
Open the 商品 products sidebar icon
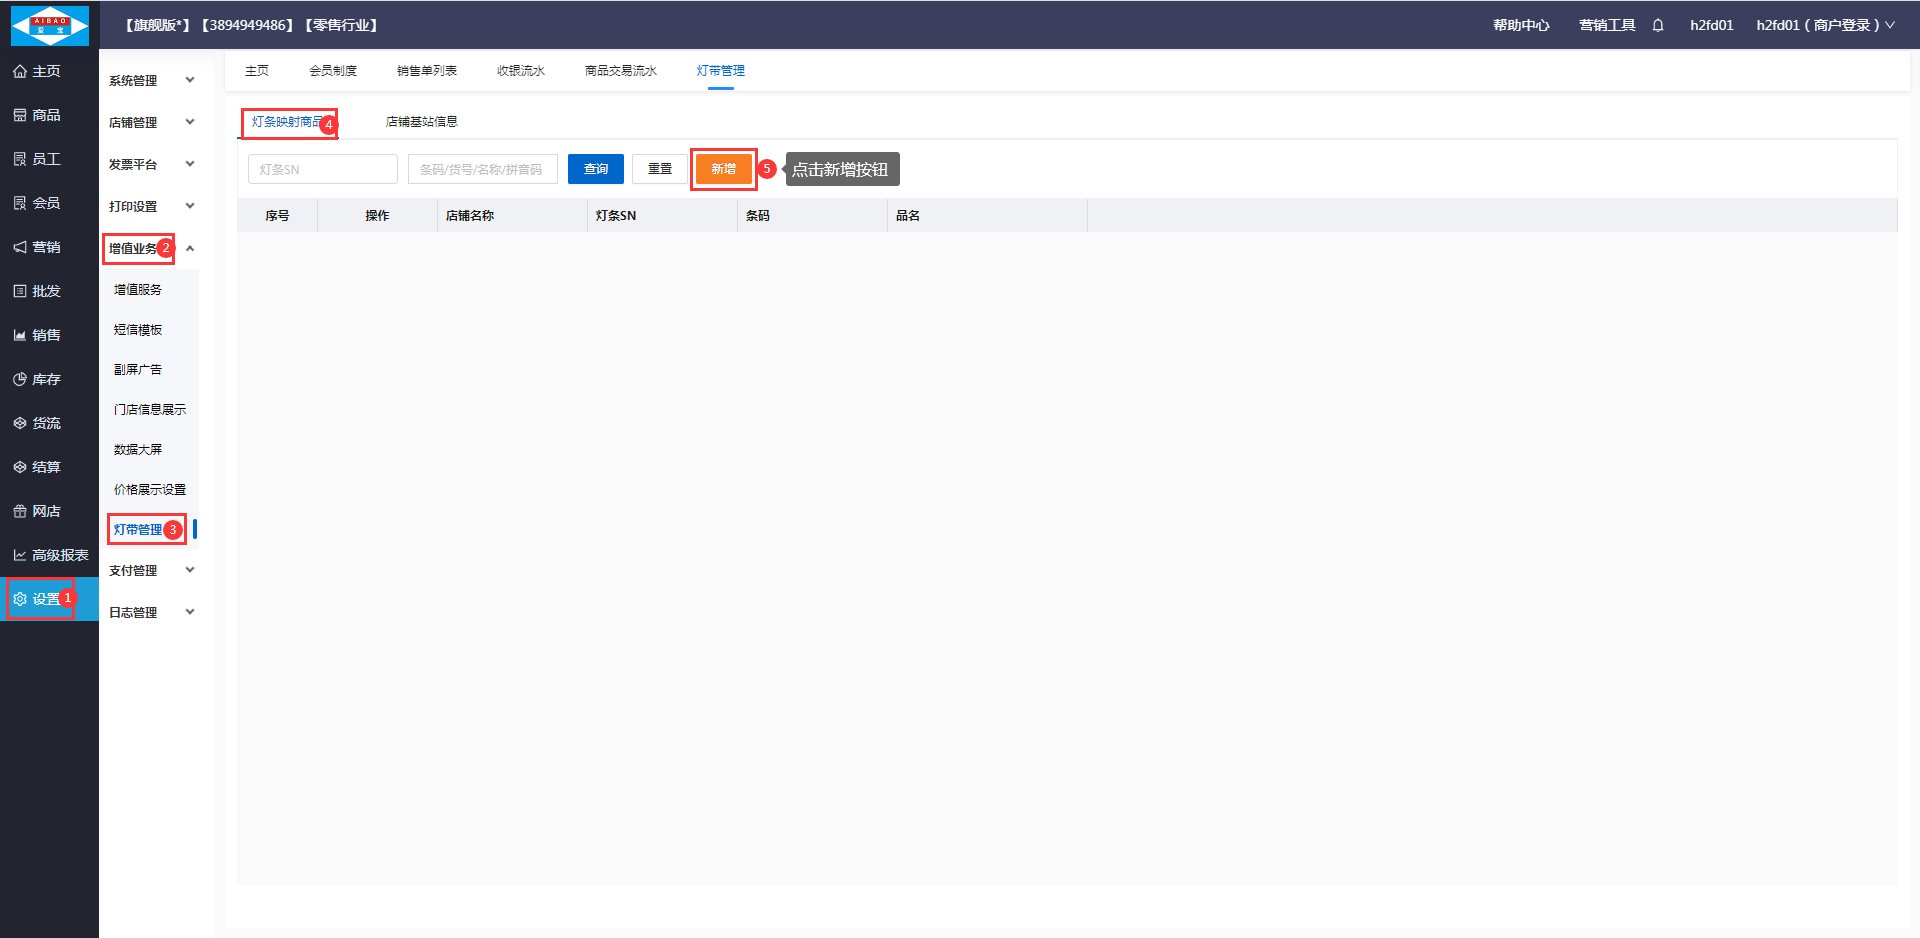20,116
